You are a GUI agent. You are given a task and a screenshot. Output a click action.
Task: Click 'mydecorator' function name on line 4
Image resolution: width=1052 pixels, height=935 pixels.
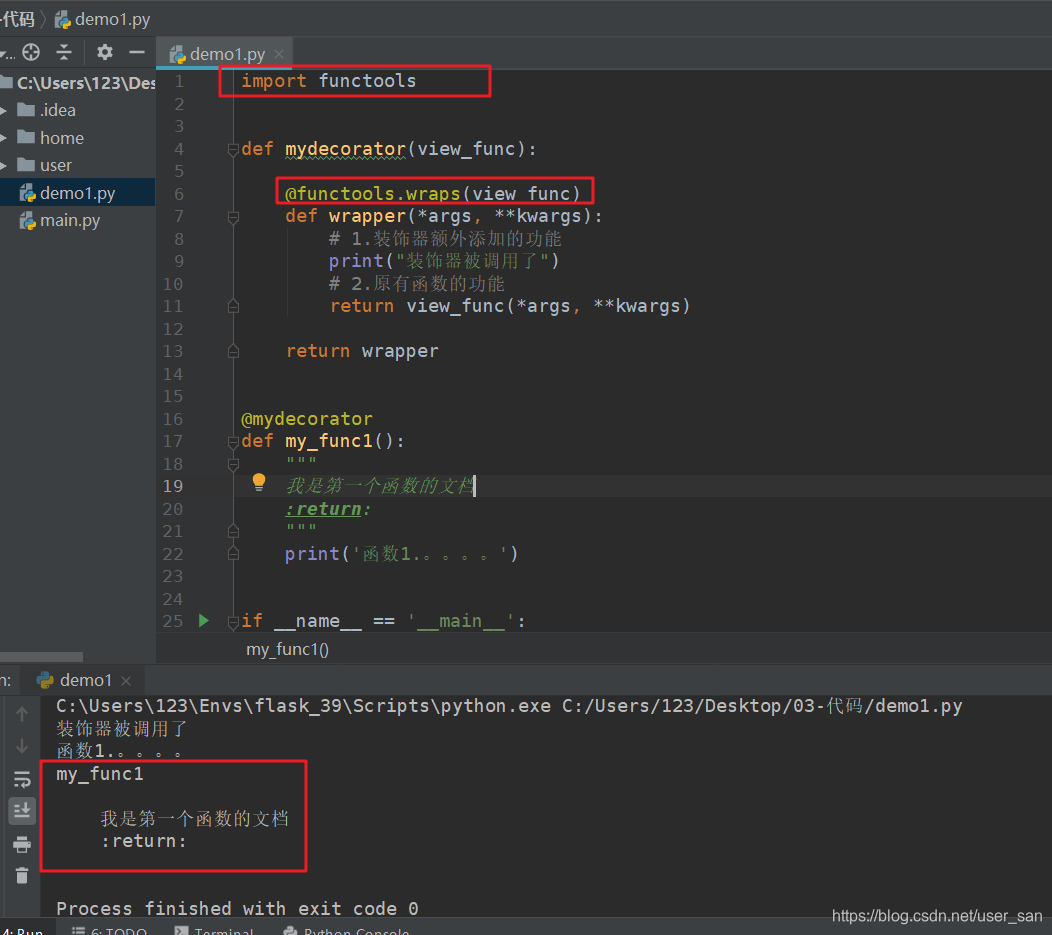346,149
